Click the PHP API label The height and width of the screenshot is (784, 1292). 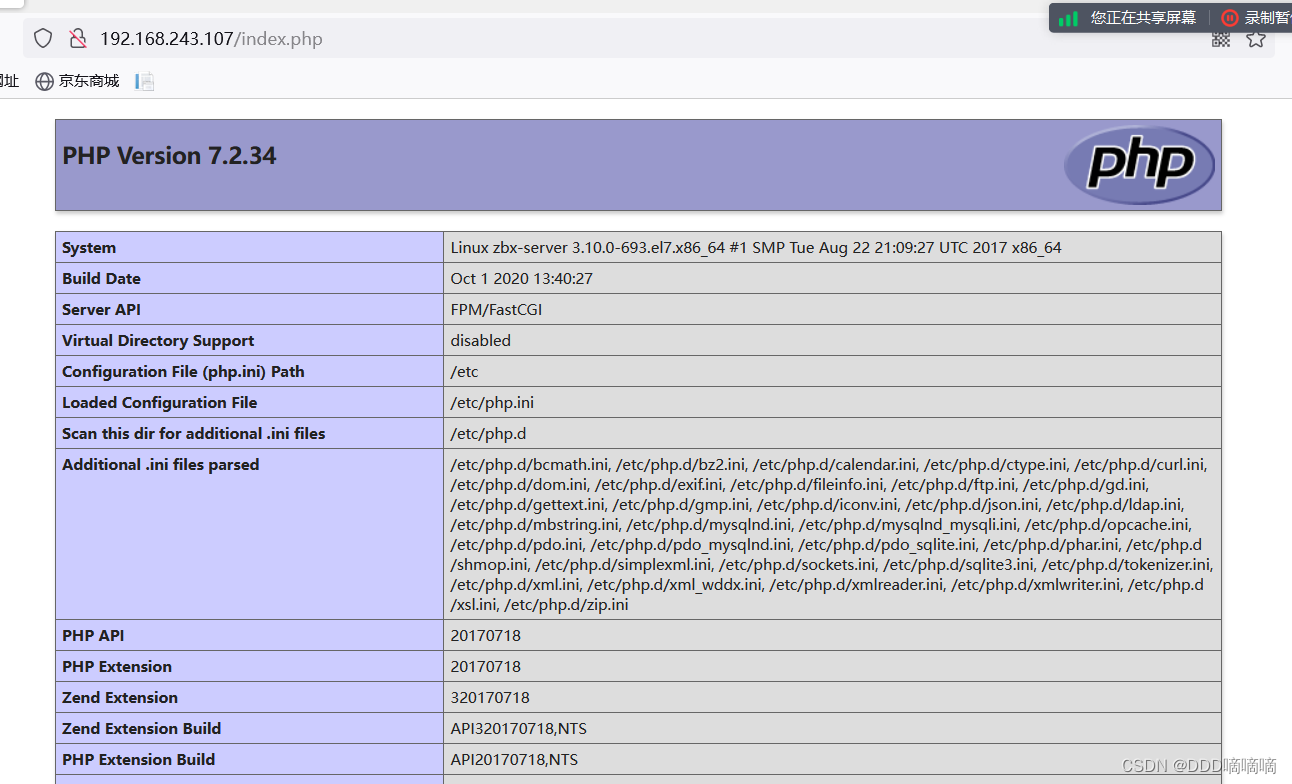coord(93,636)
